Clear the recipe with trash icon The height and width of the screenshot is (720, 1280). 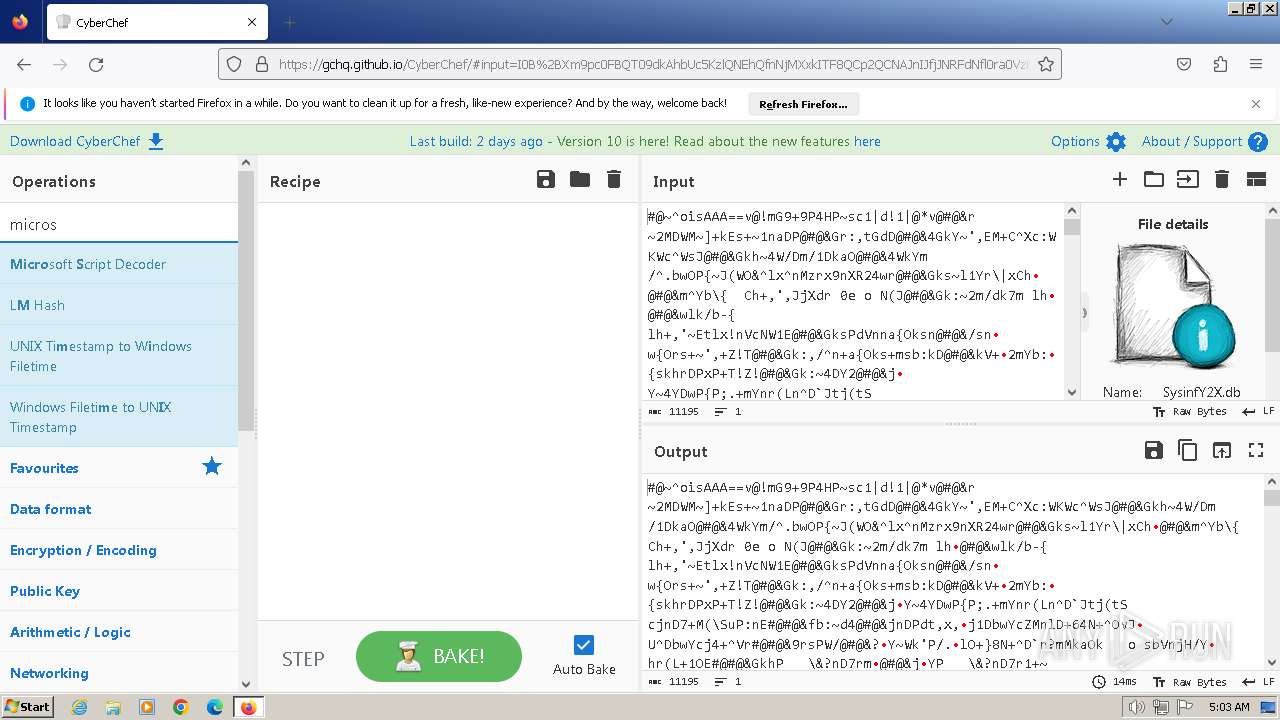[x=614, y=180]
